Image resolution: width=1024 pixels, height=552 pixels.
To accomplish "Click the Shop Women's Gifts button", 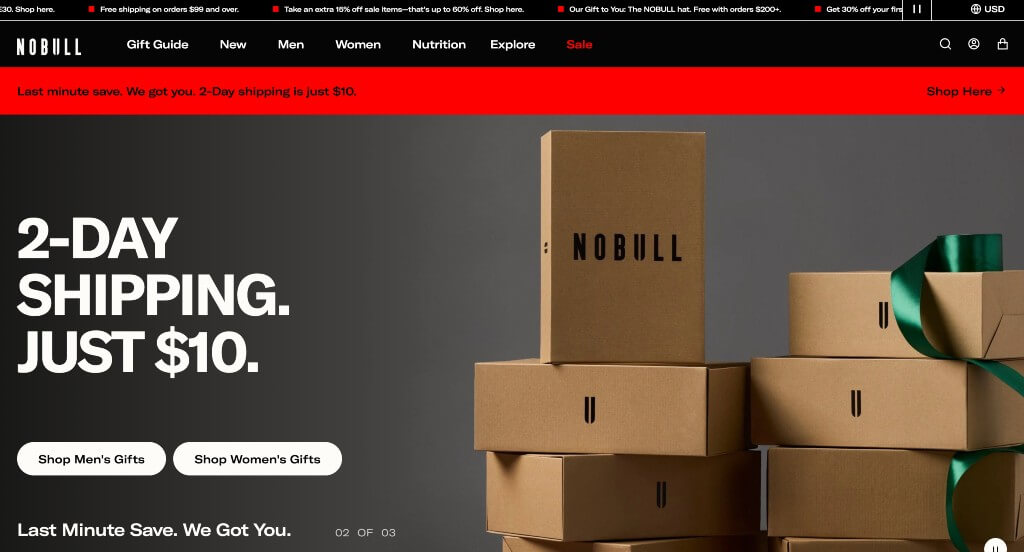I will (257, 459).
